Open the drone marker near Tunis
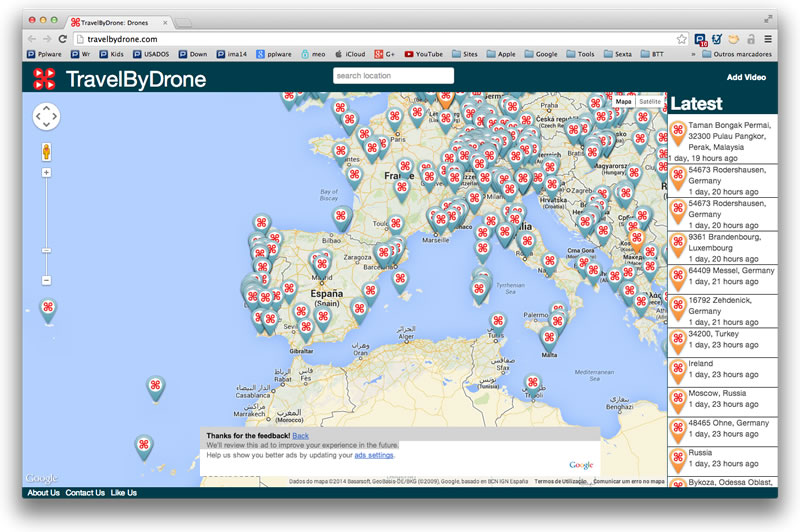800x532 pixels. pyautogui.click(x=498, y=324)
